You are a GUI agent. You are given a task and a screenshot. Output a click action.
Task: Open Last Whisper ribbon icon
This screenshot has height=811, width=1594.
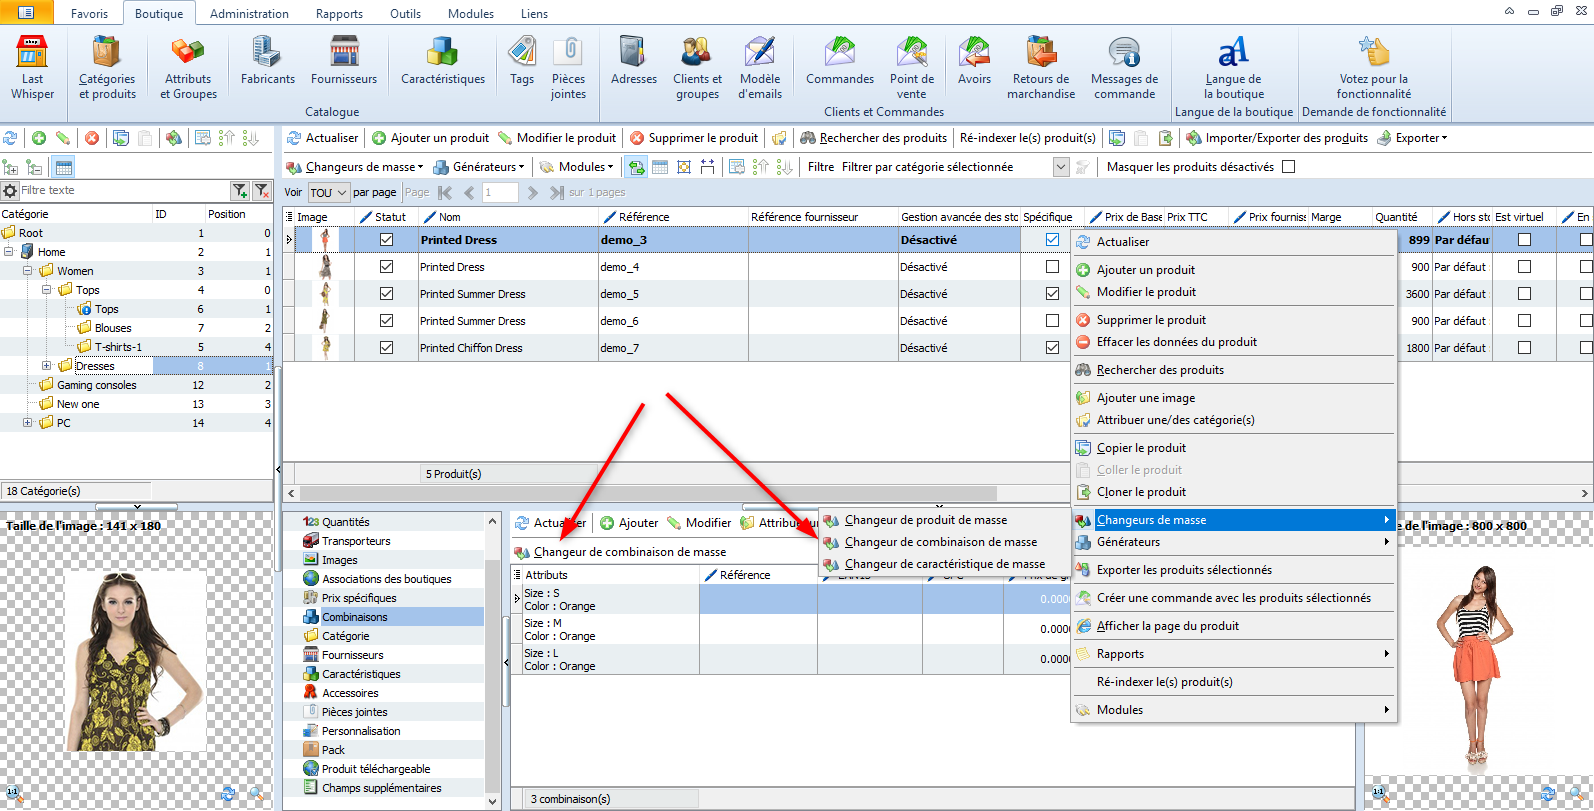click(x=32, y=67)
